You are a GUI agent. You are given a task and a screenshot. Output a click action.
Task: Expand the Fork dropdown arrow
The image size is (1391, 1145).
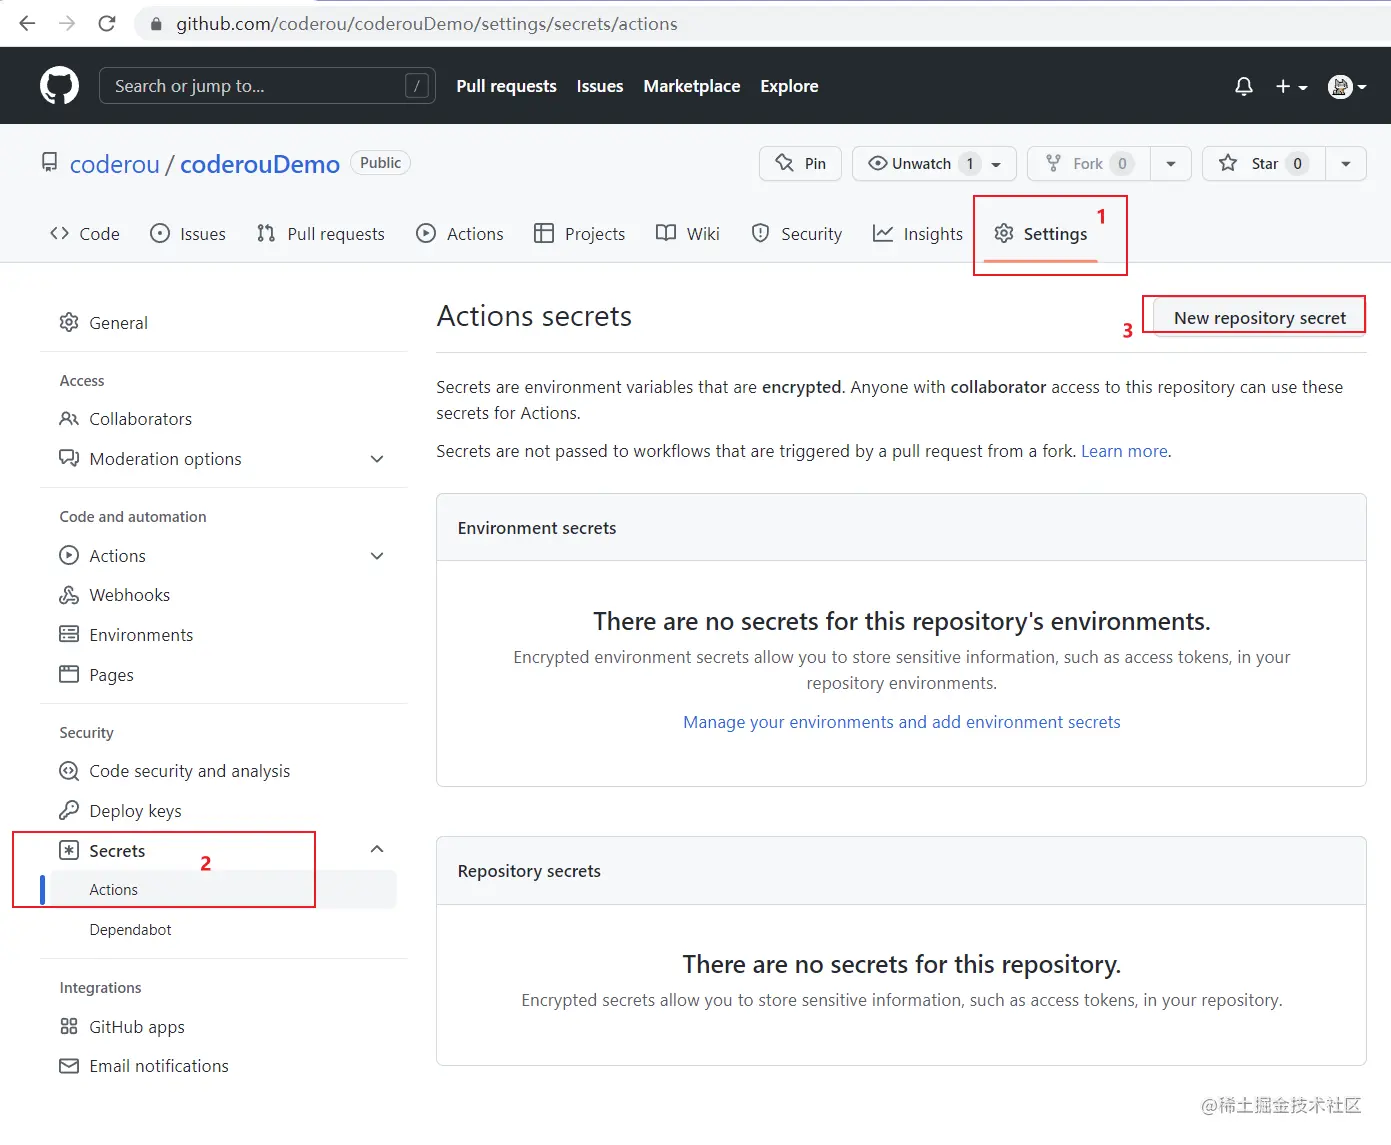tap(1171, 163)
